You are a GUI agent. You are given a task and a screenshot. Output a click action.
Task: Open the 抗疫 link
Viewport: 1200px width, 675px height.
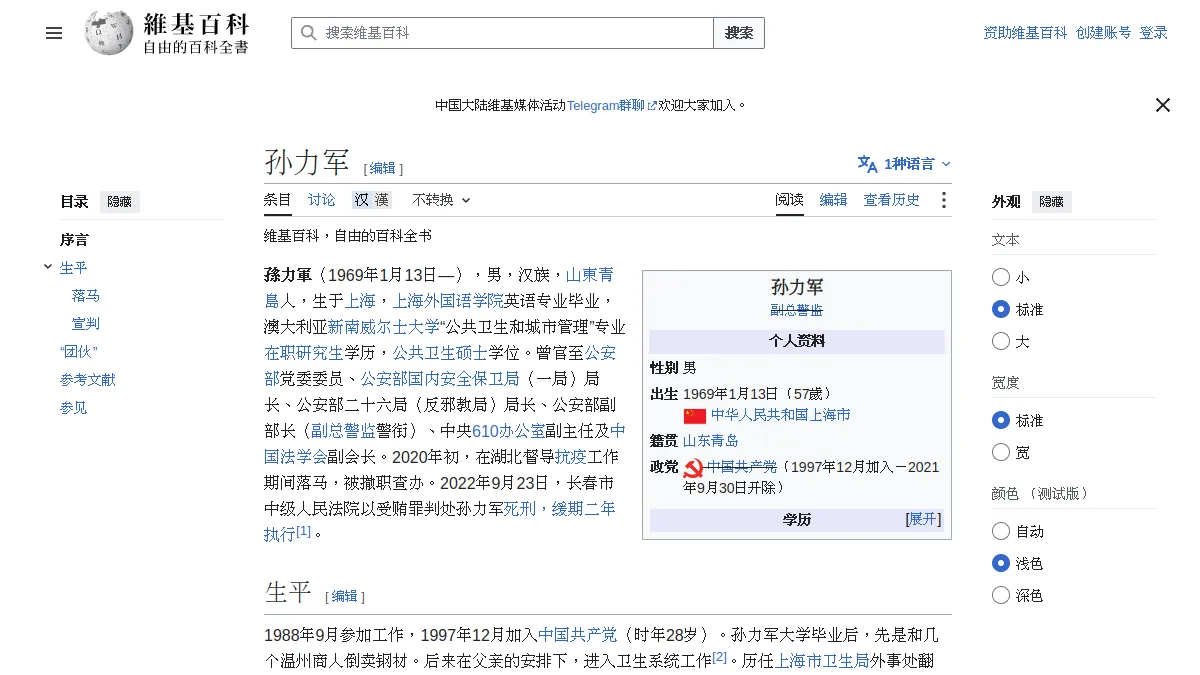click(x=571, y=457)
